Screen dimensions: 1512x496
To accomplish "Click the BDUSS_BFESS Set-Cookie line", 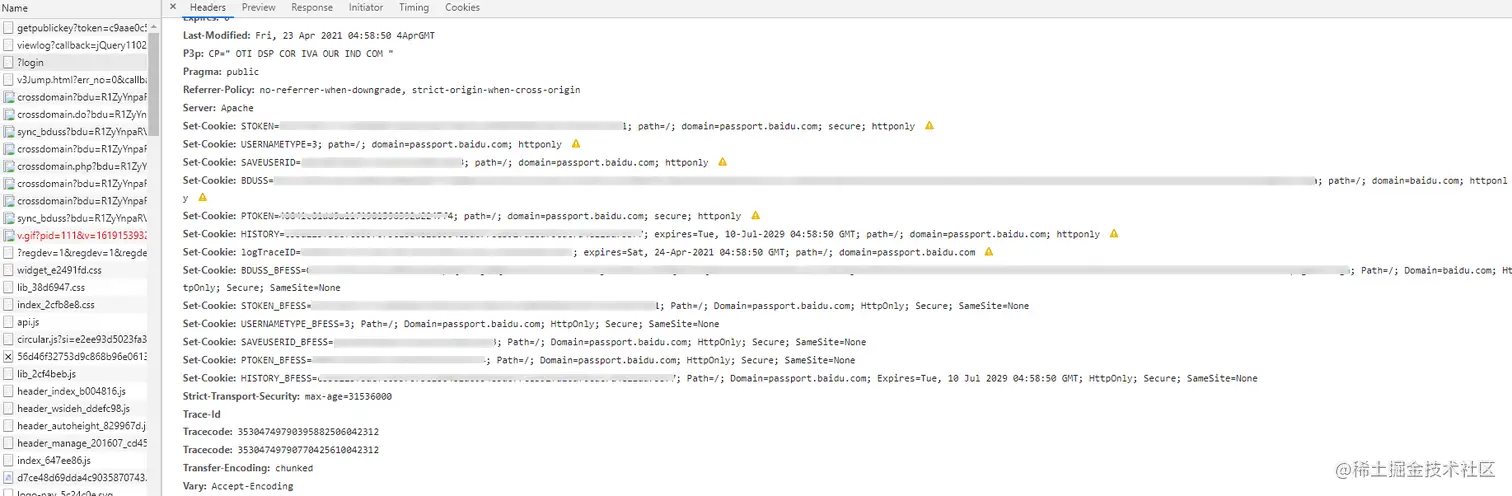I will point(847,279).
